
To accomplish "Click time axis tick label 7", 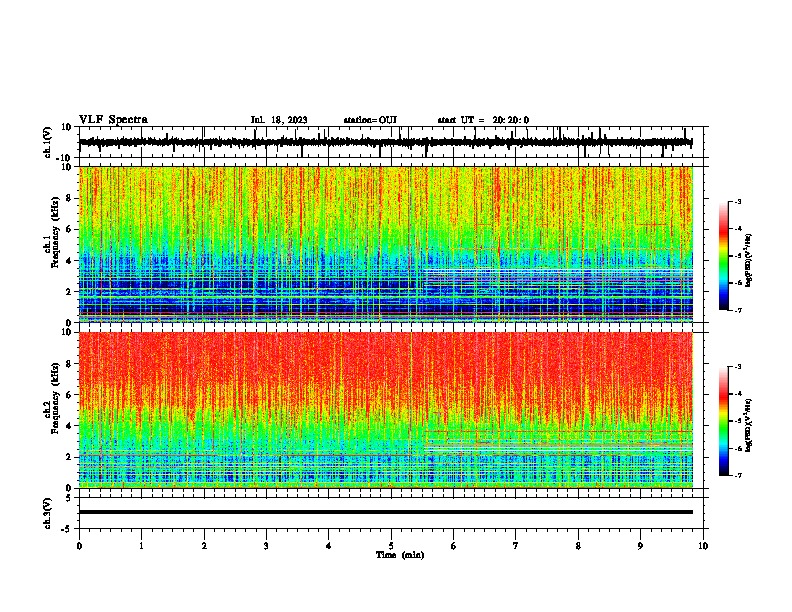I will click(516, 546).
